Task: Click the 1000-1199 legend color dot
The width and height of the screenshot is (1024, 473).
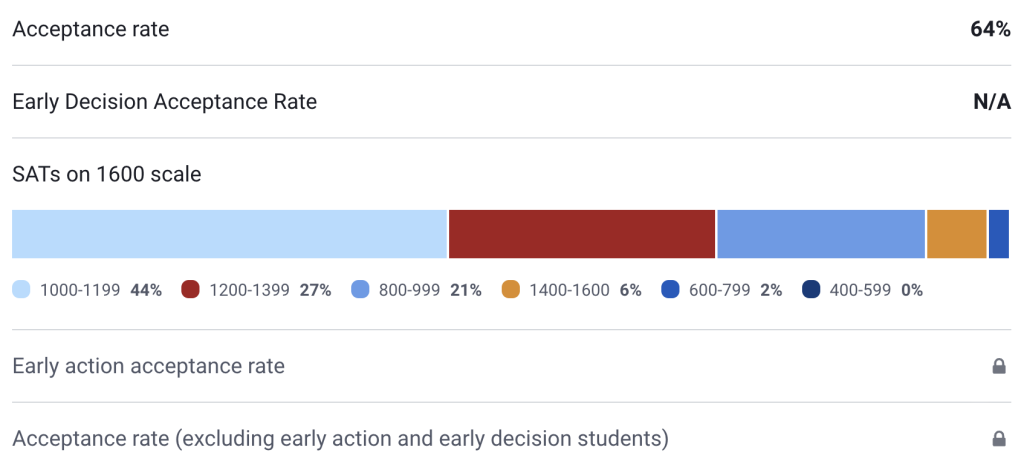Action: [22, 290]
